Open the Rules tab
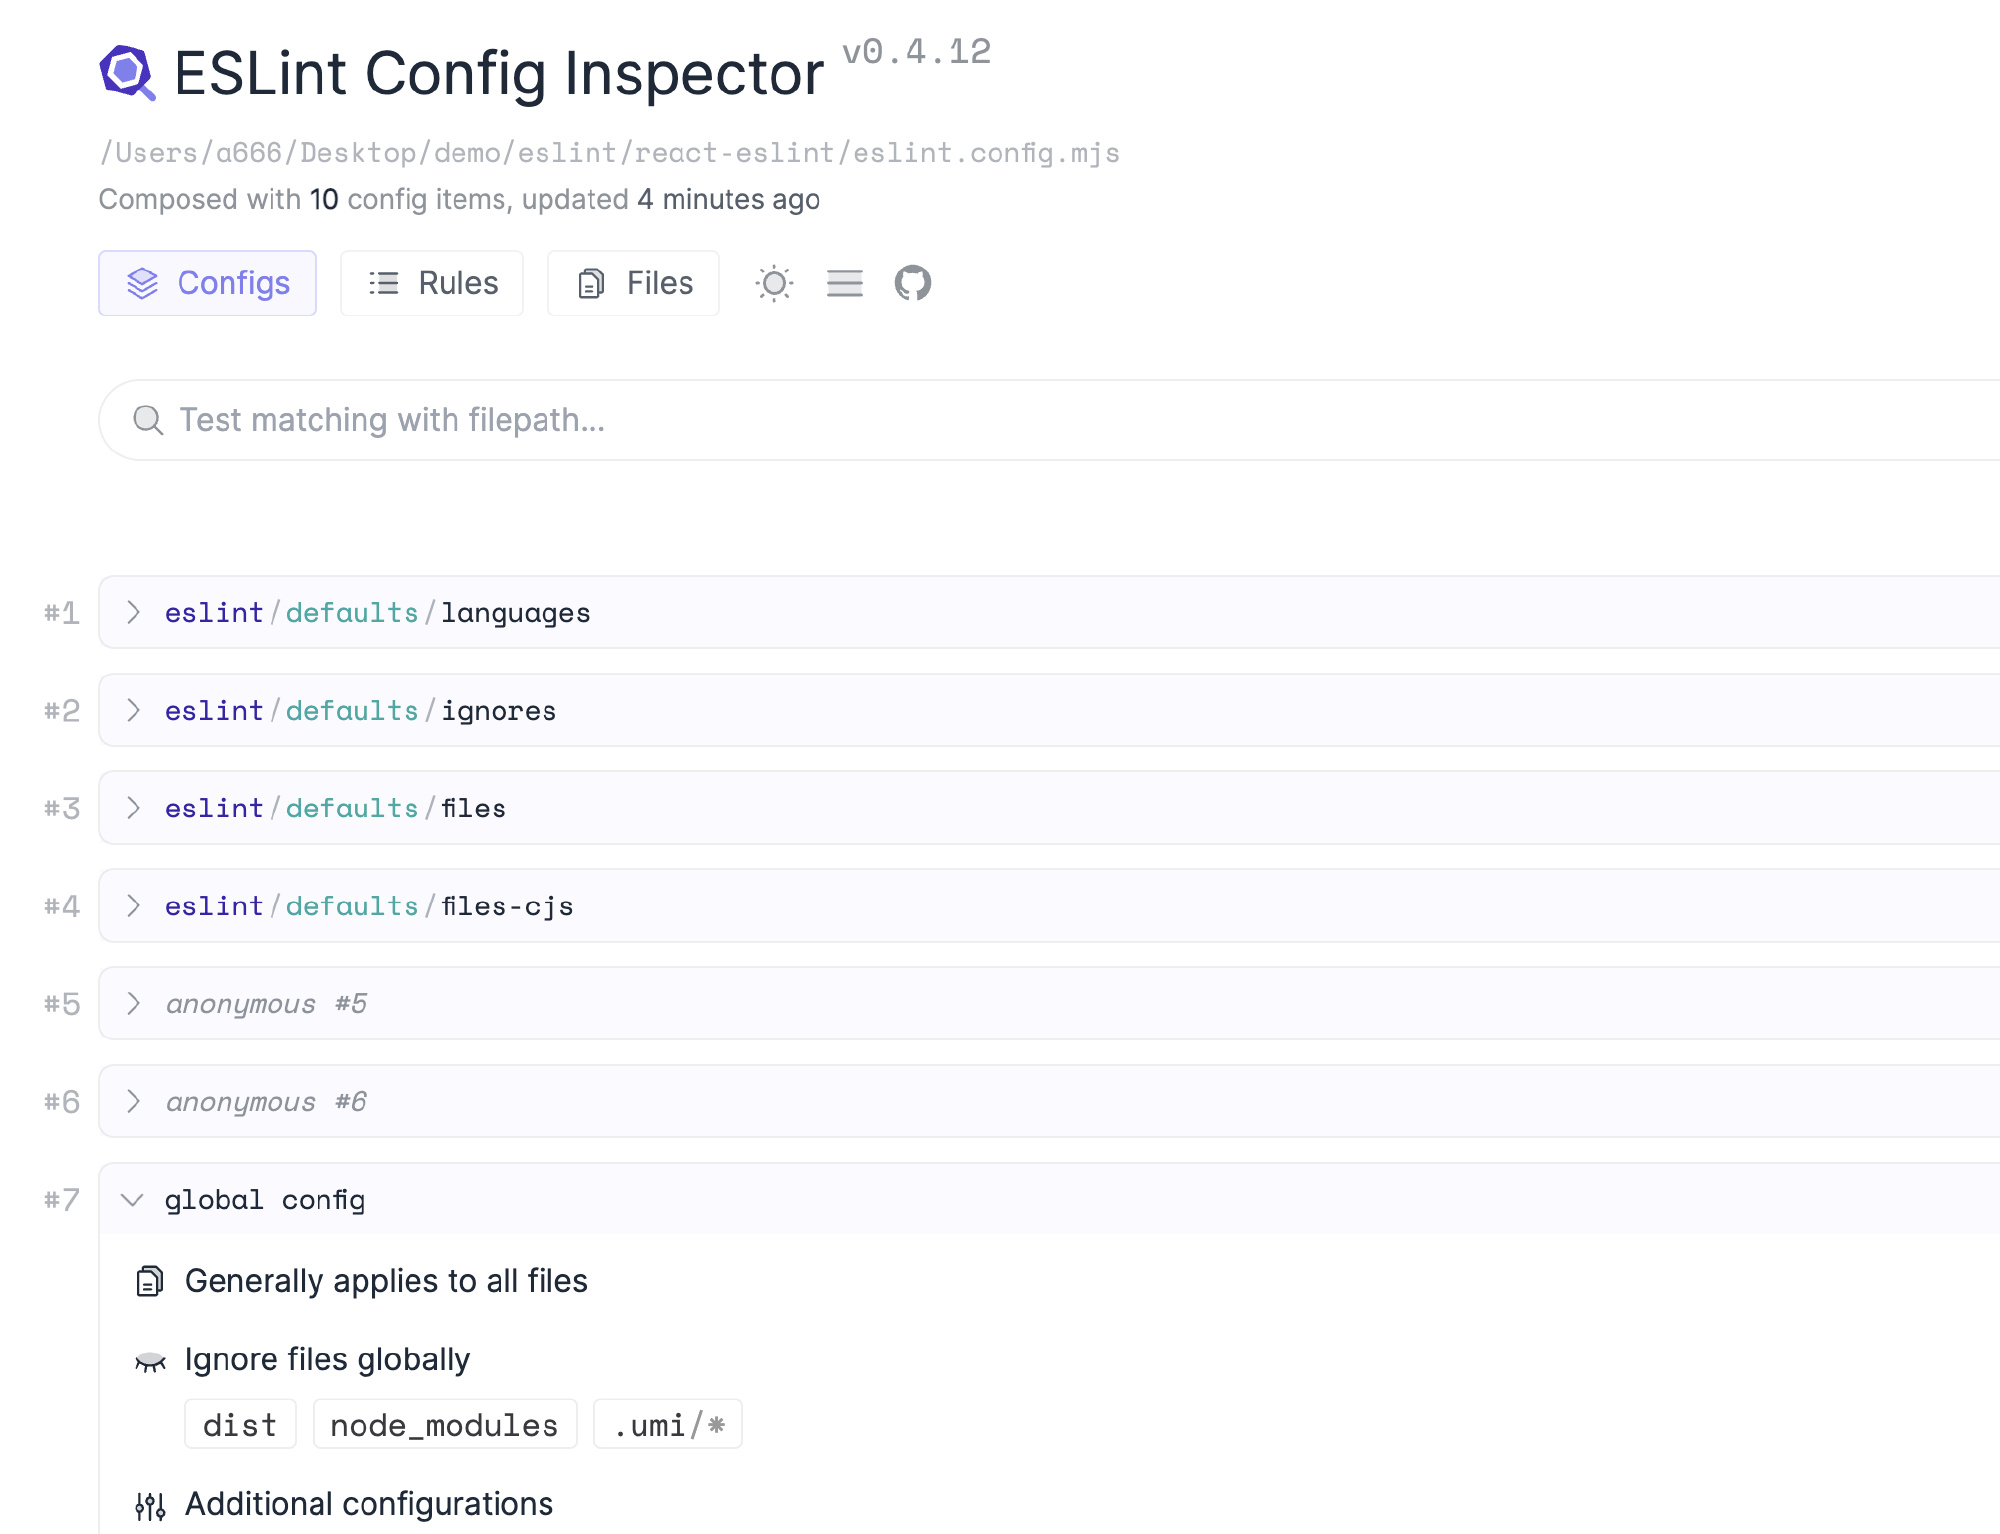This screenshot has width=2000, height=1534. 432,283
